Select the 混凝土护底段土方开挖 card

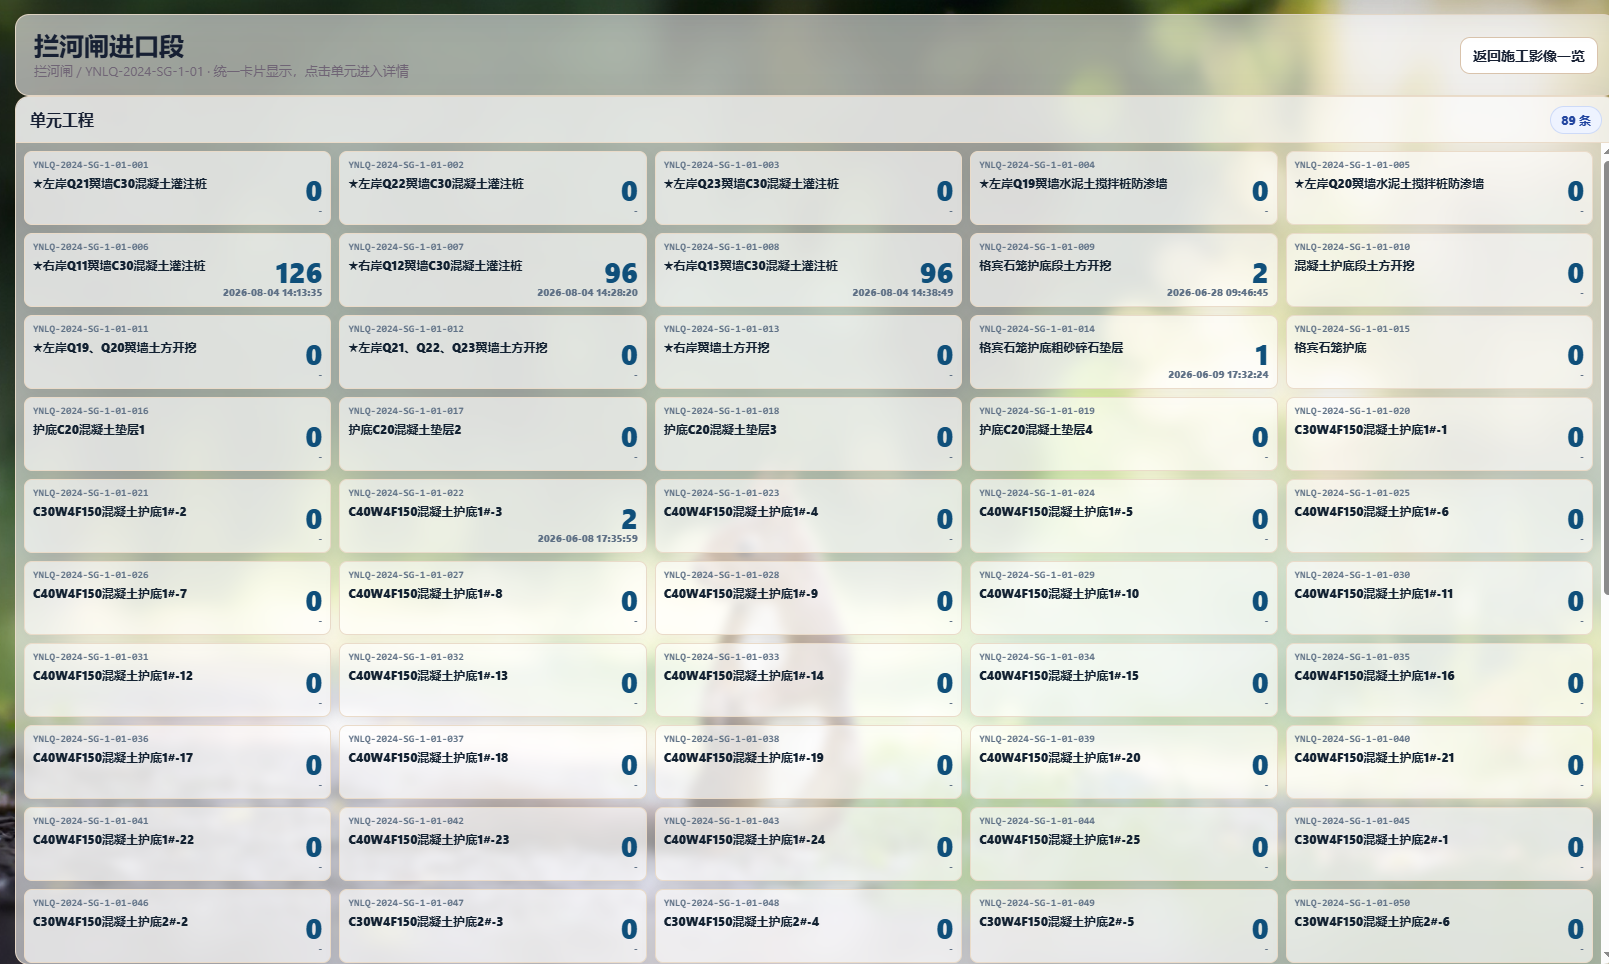coord(1439,270)
